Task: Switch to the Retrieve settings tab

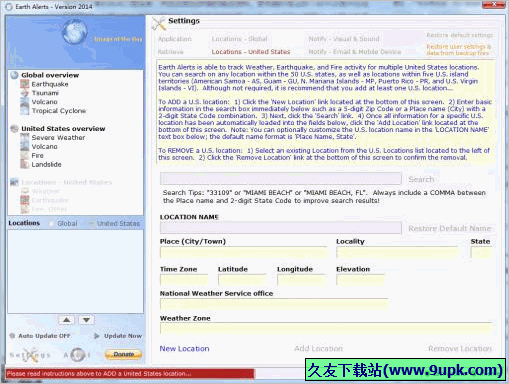Action: (x=171, y=52)
